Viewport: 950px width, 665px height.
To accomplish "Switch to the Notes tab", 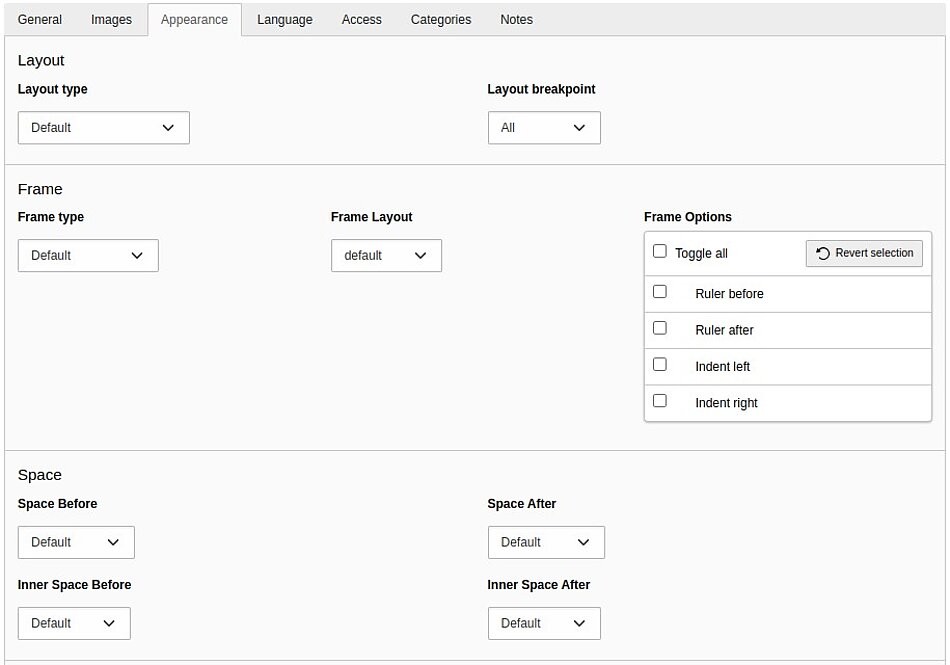I will [516, 20].
